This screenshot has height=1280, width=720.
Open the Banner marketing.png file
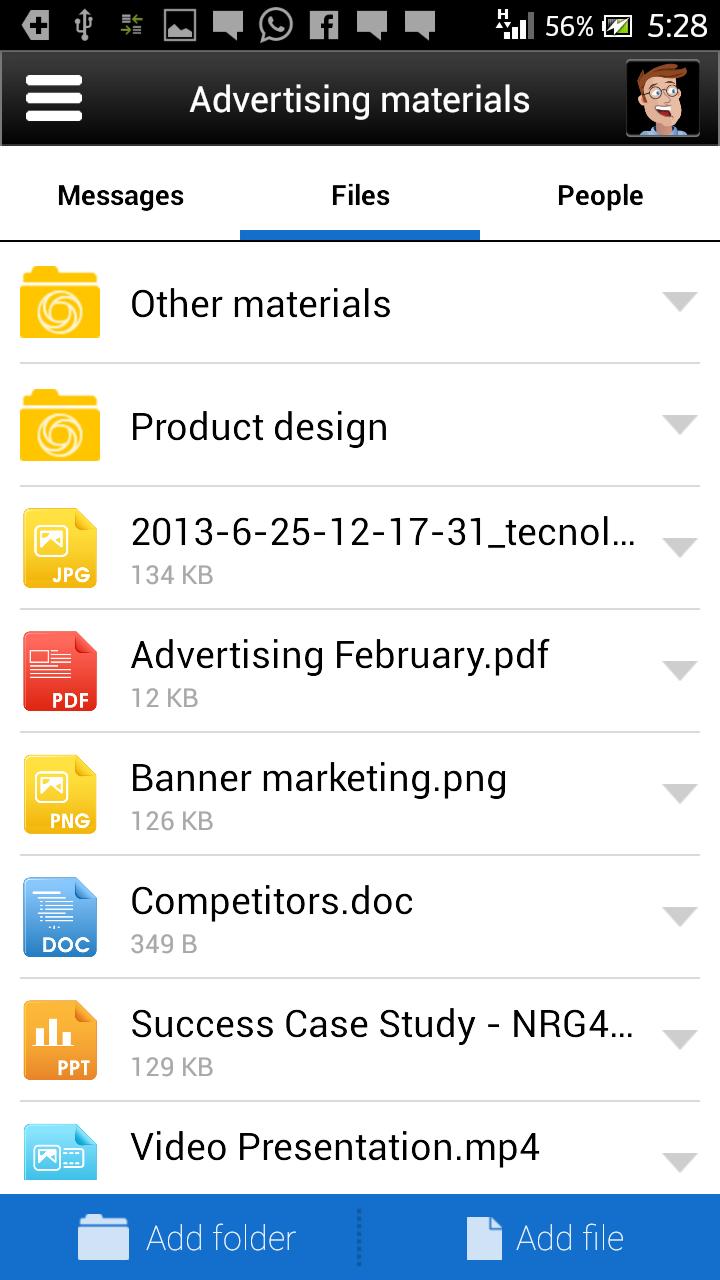(319, 780)
